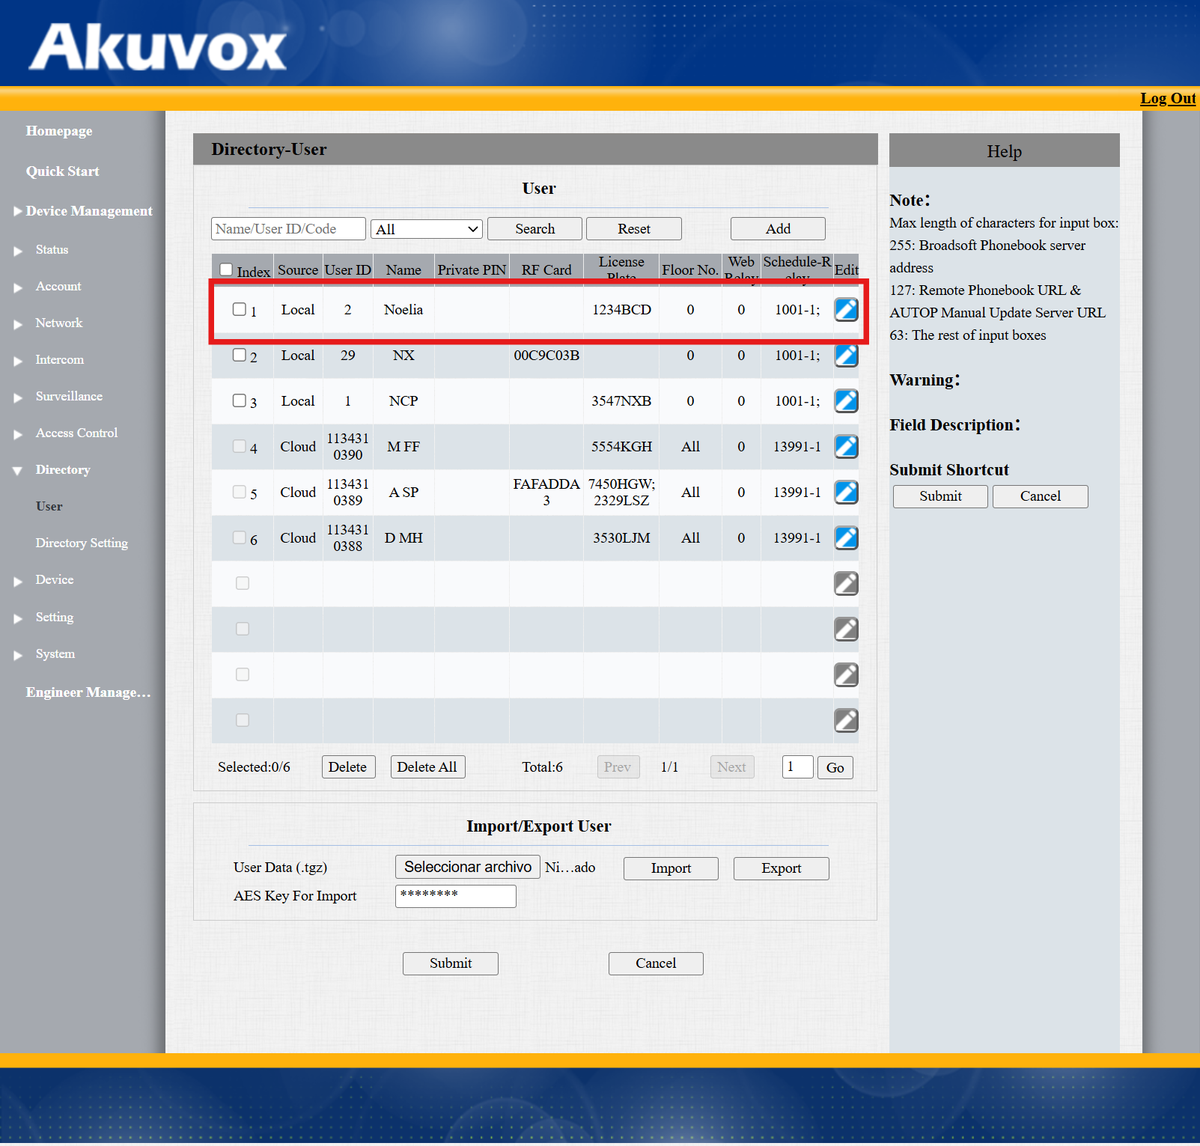Open edit icon for user NX

[846, 355]
